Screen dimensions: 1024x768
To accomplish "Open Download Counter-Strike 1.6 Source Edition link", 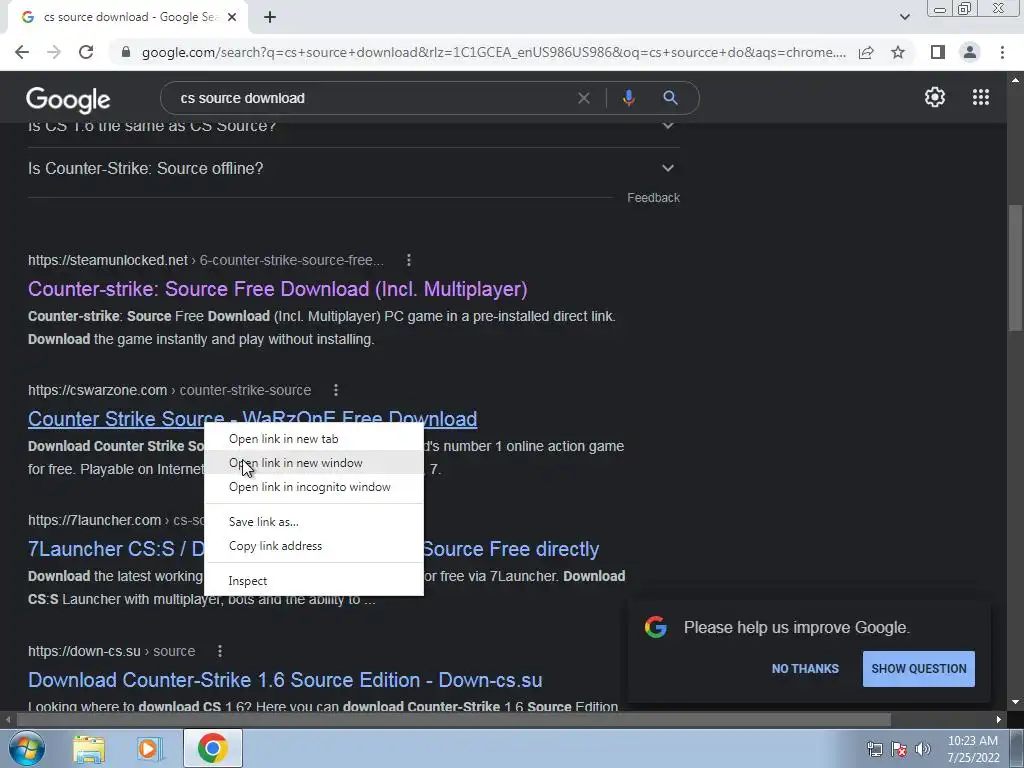I will pos(285,680).
